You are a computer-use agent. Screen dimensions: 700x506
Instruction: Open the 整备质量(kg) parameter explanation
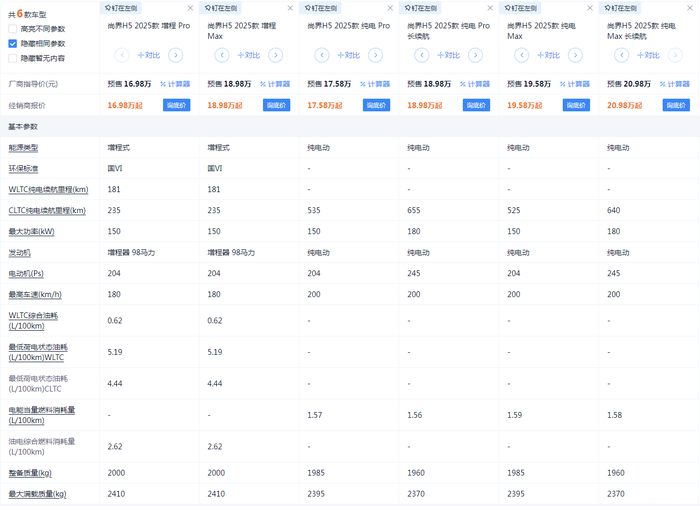pos(30,471)
